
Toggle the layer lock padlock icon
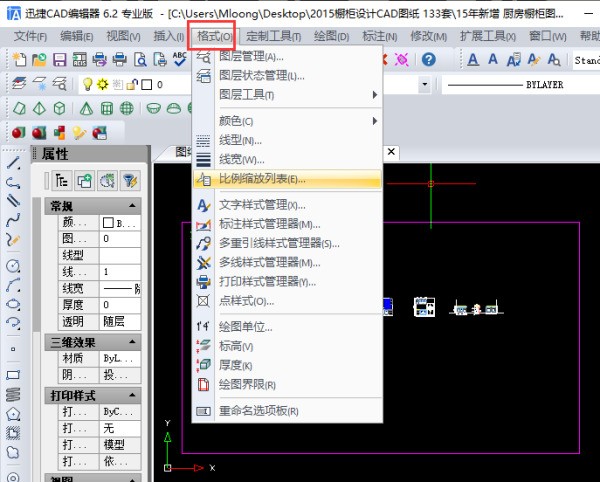pos(131,85)
